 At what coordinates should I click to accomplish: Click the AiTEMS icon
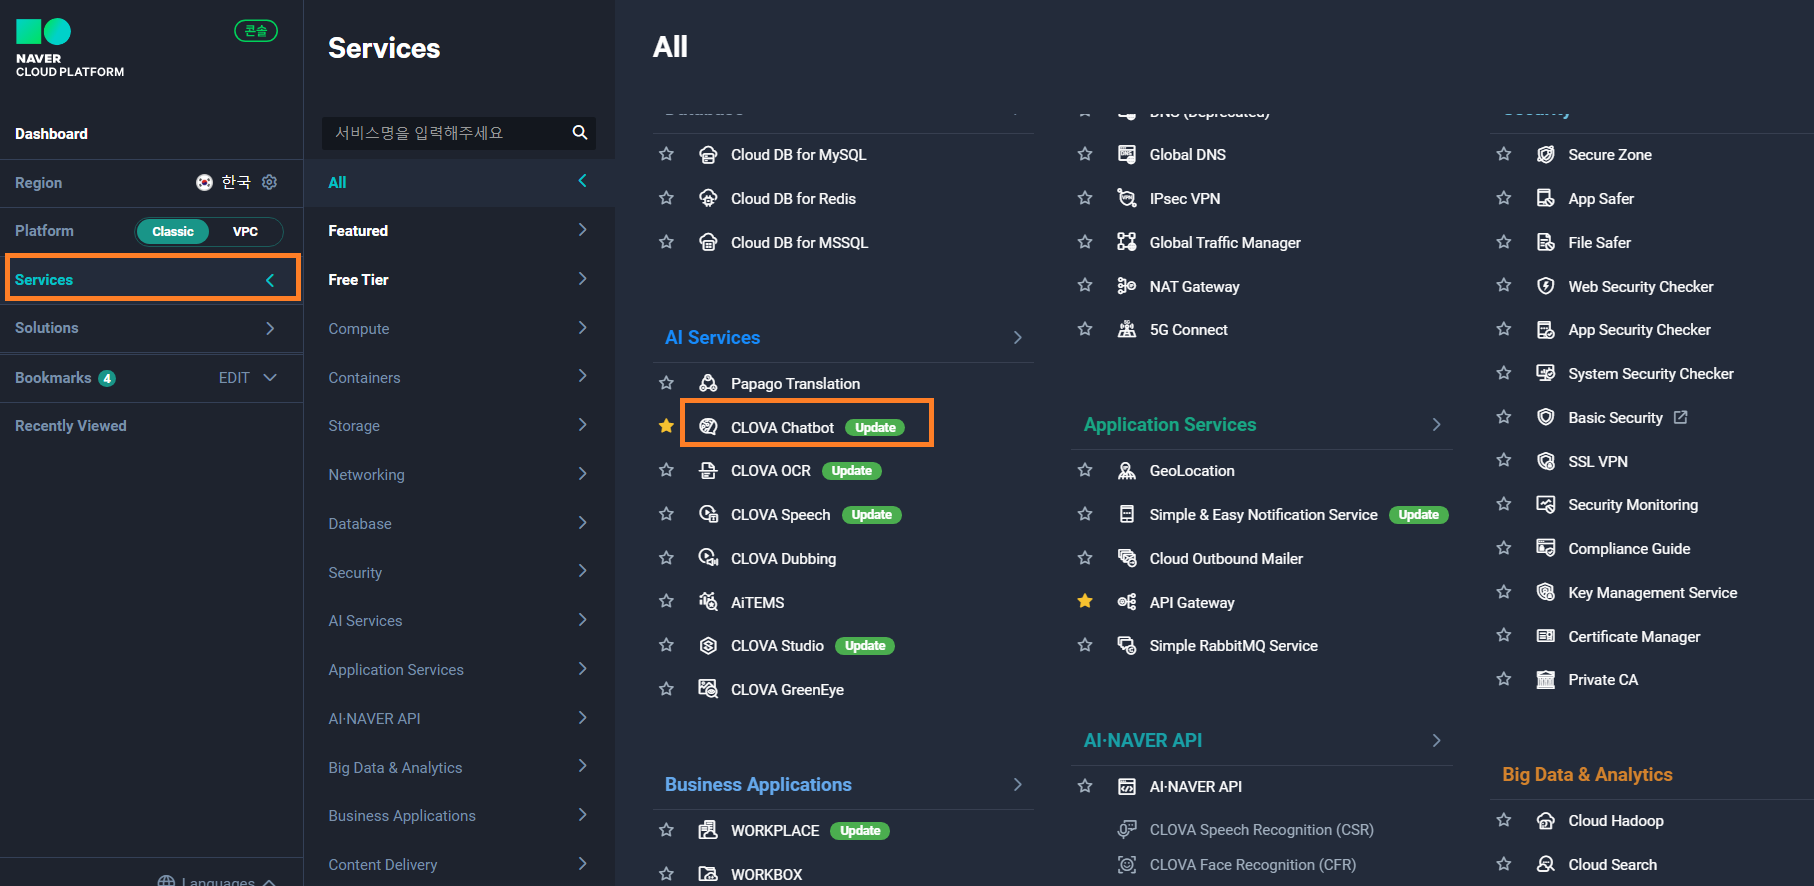tap(708, 602)
